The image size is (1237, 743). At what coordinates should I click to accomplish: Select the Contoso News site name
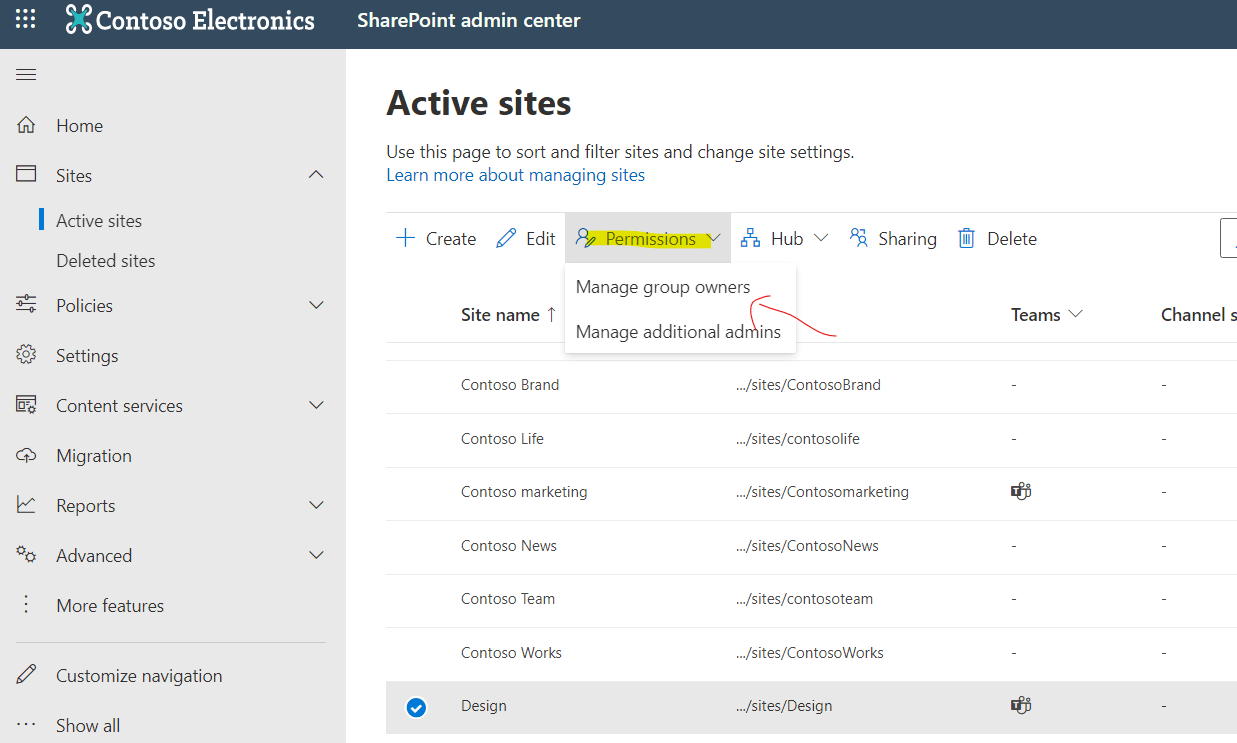(x=509, y=545)
